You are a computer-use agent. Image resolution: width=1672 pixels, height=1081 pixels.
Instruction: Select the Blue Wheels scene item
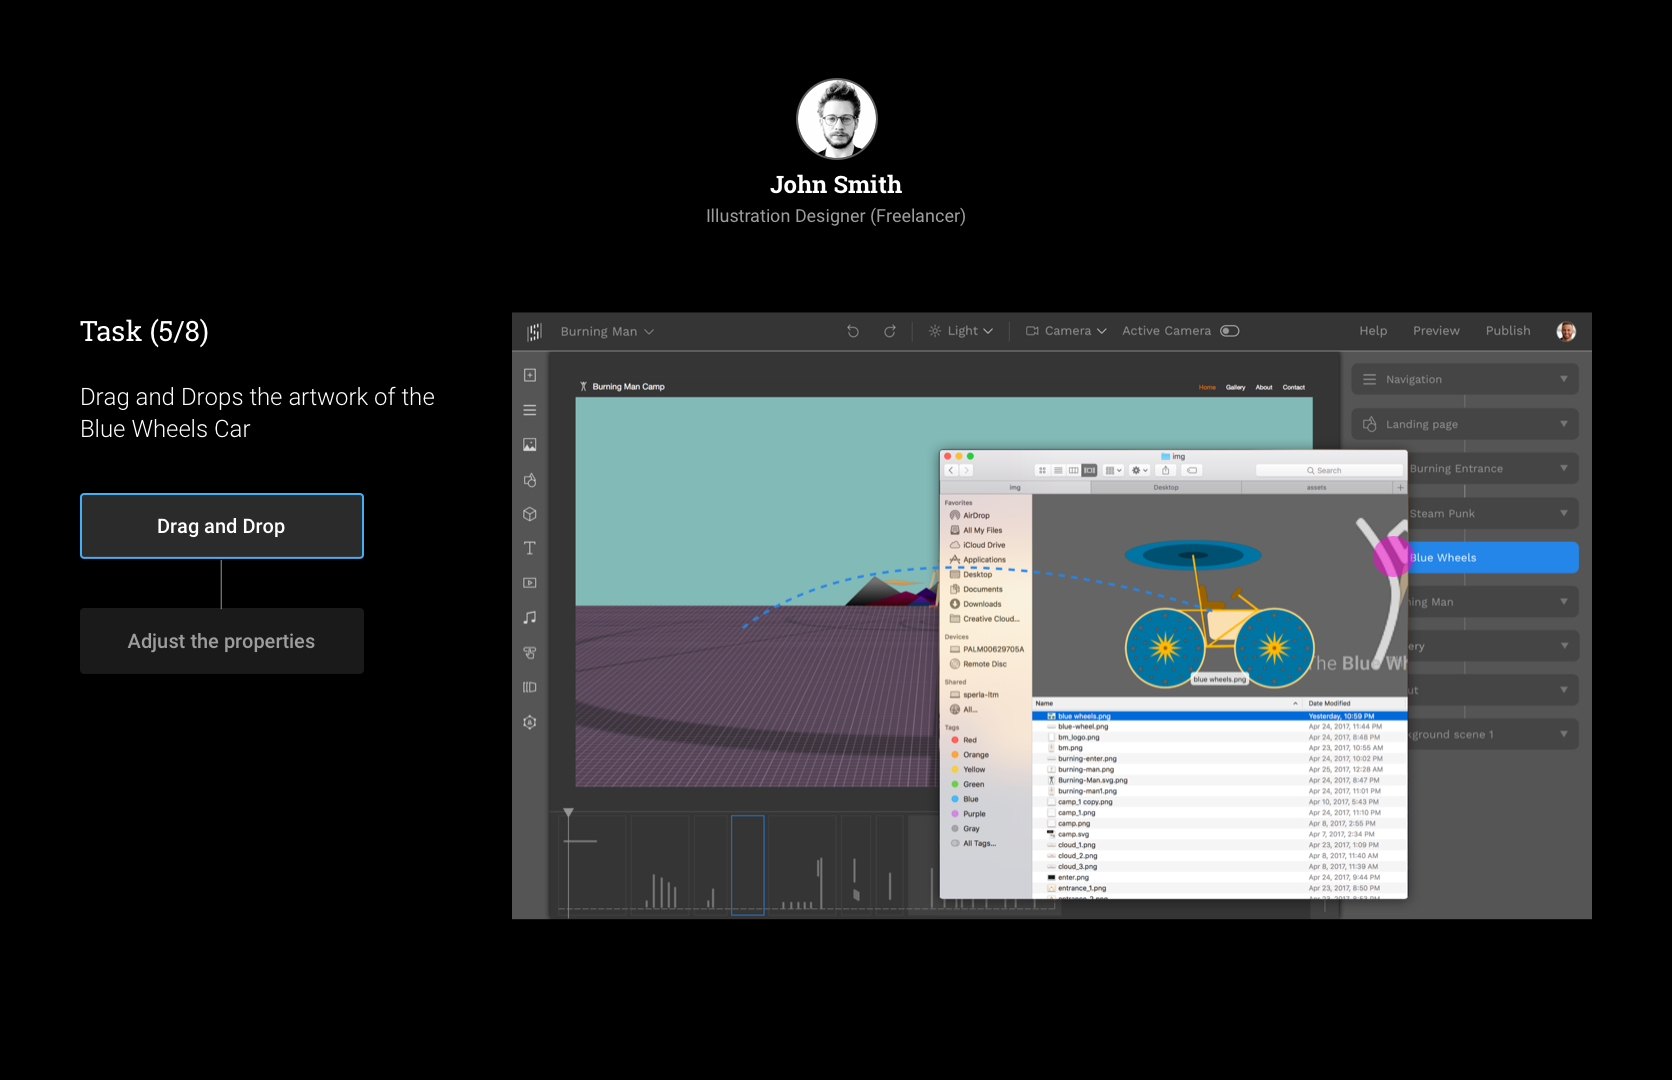(1490, 558)
